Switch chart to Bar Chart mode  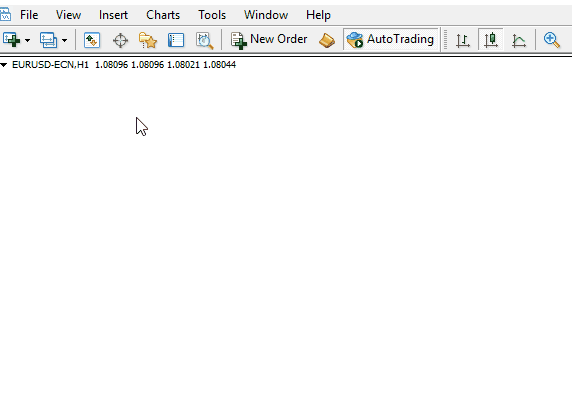click(463, 40)
